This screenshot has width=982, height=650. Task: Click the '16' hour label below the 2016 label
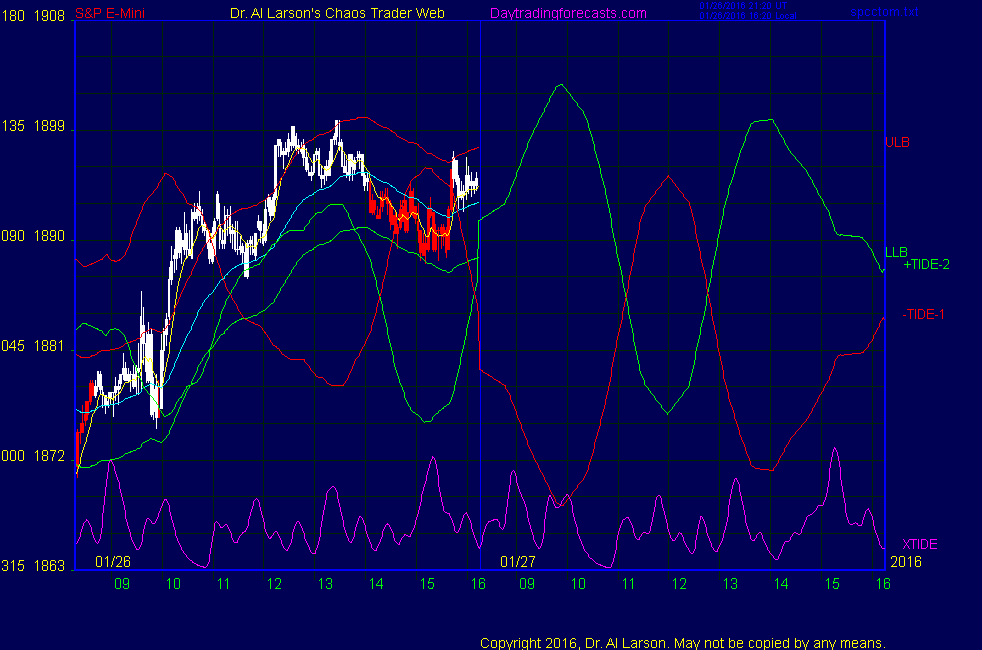click(883, 584)
